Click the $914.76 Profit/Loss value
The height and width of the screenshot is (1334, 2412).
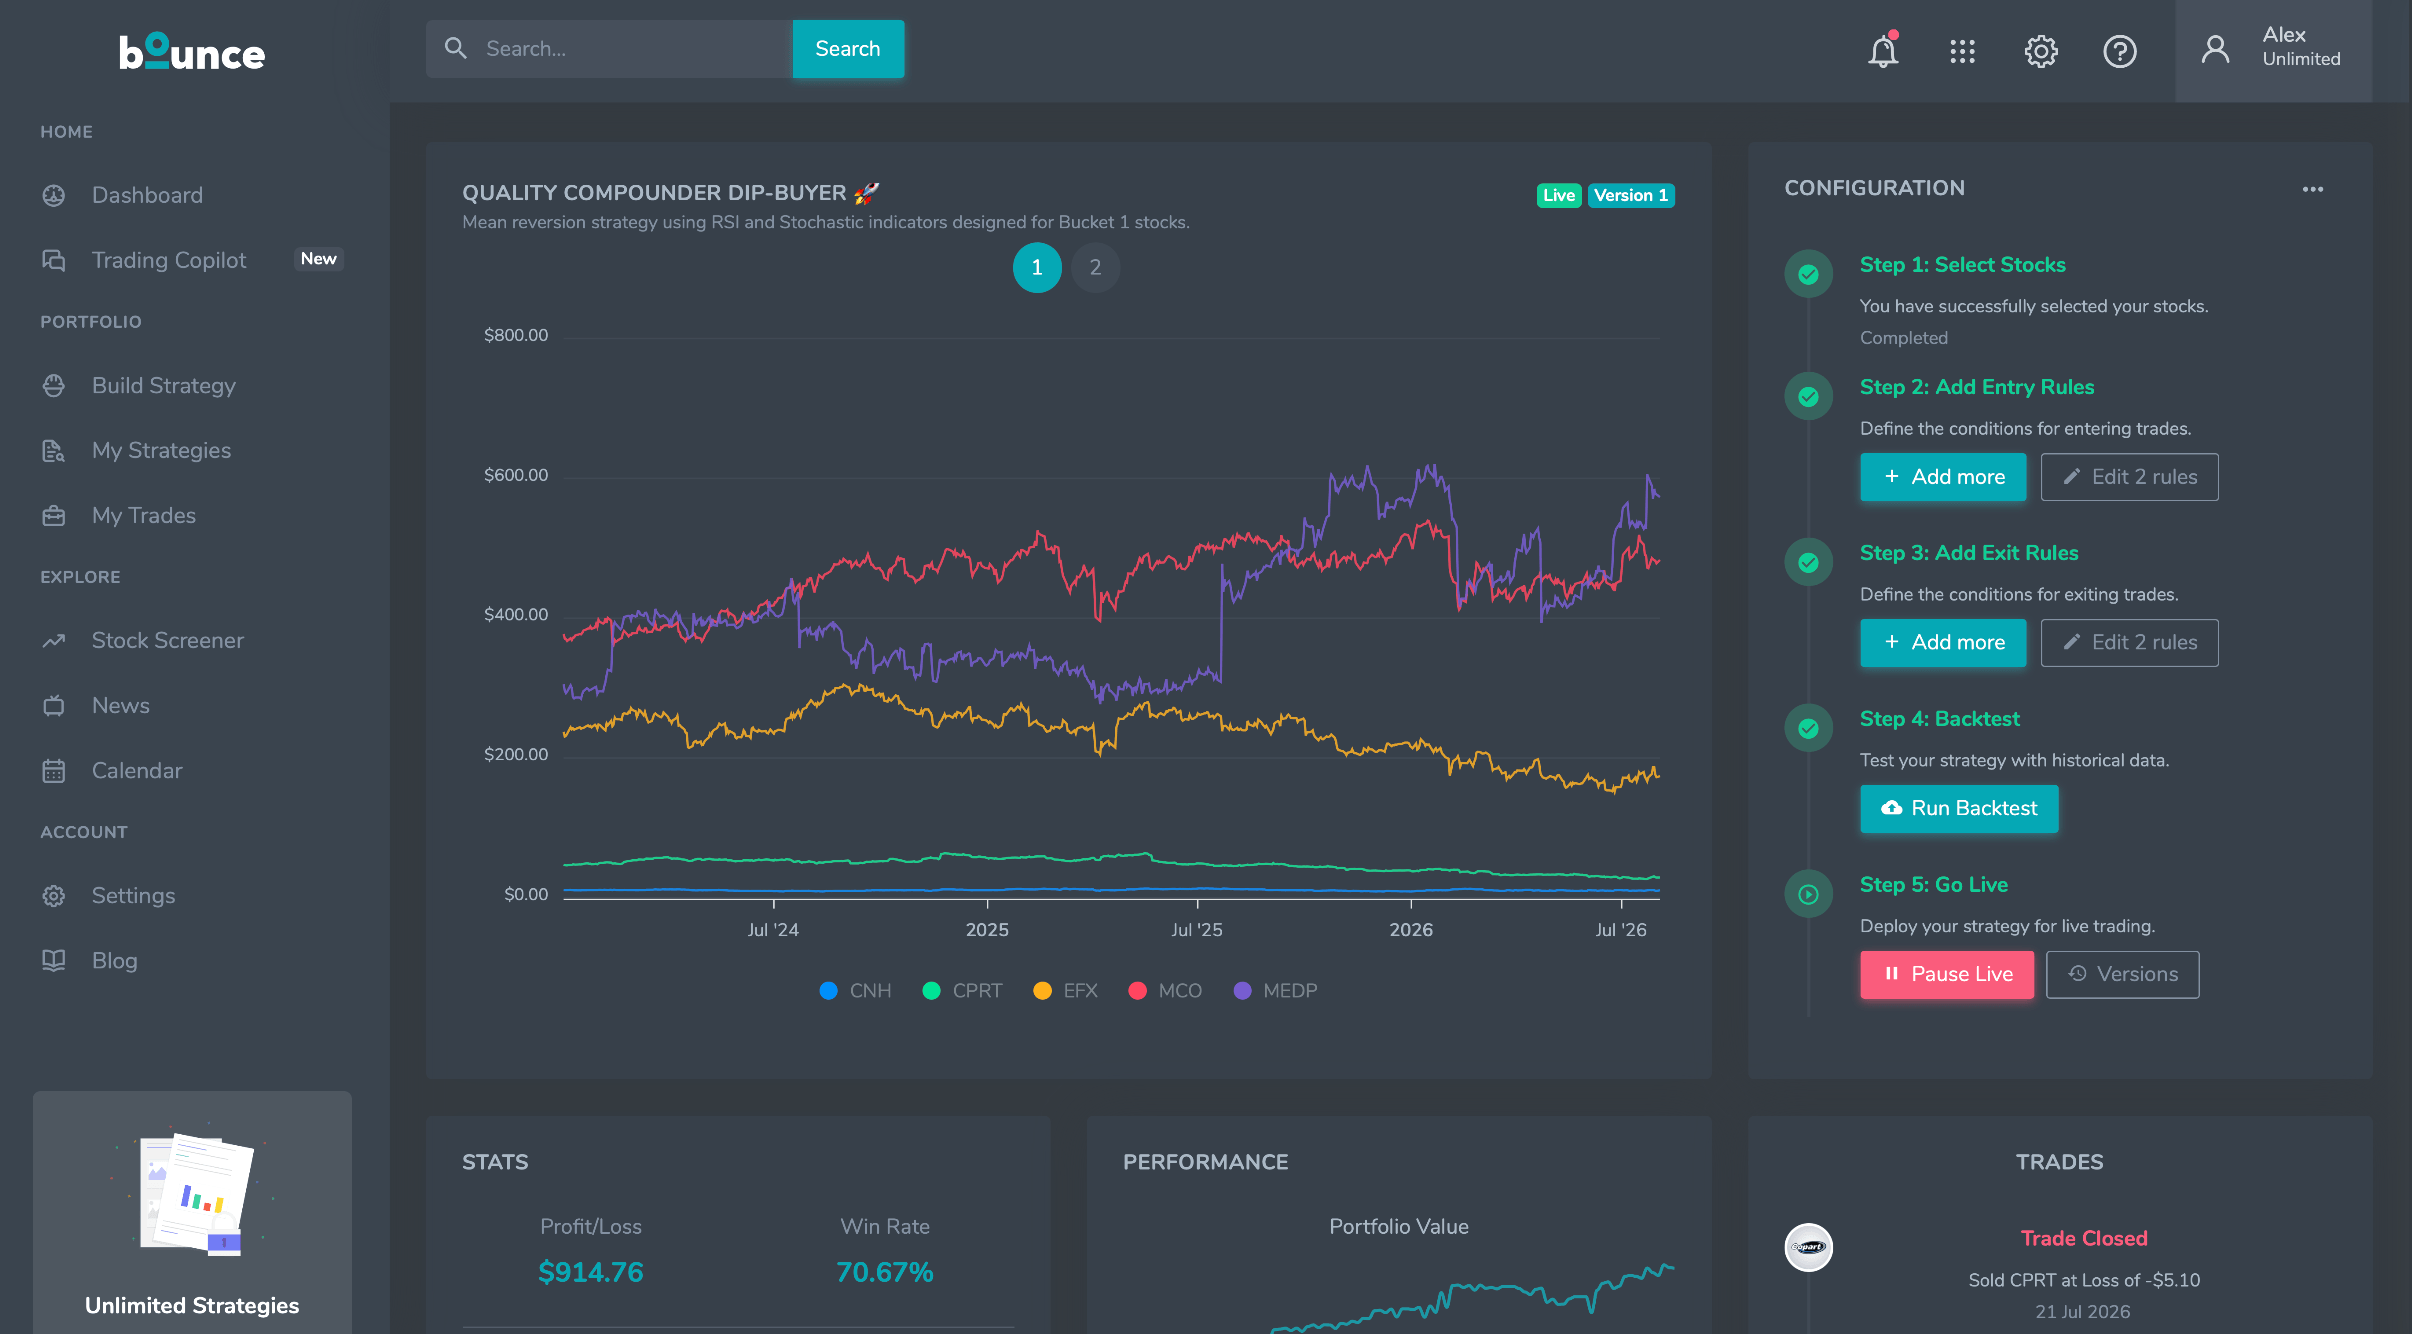[x=591, y=1273]
